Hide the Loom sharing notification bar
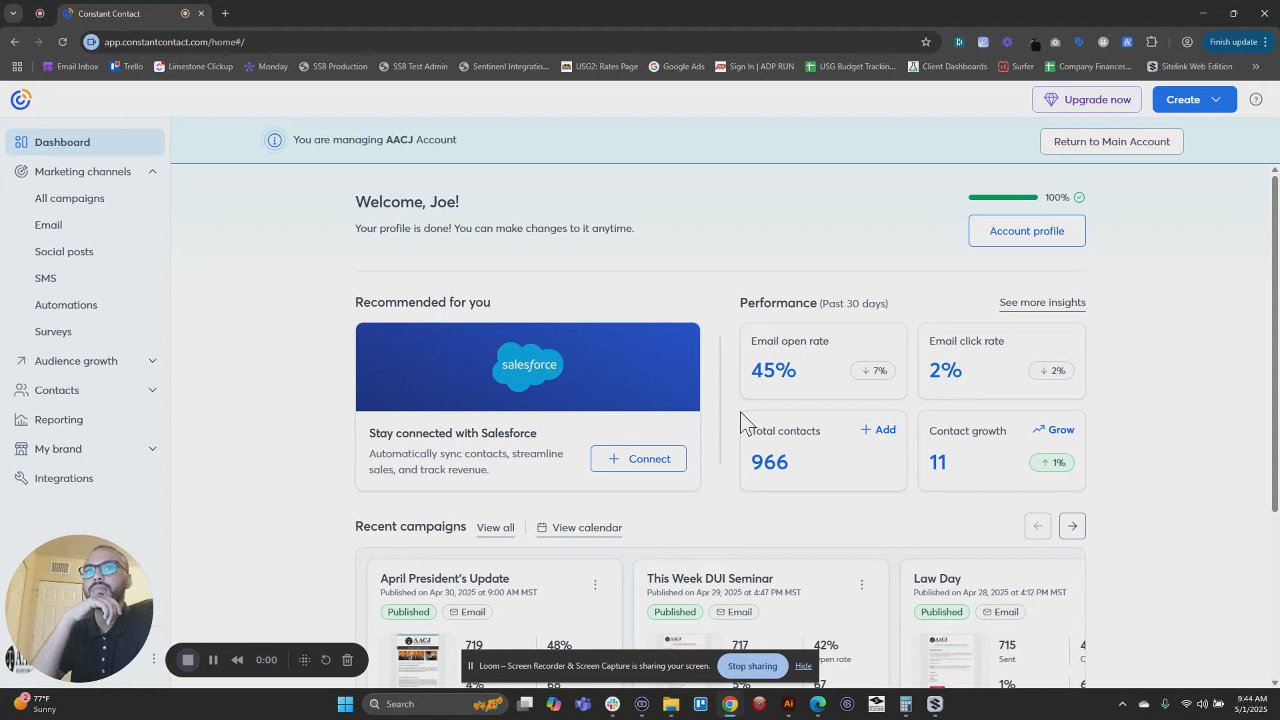The image size is (1280, 720). click(803, 666)
